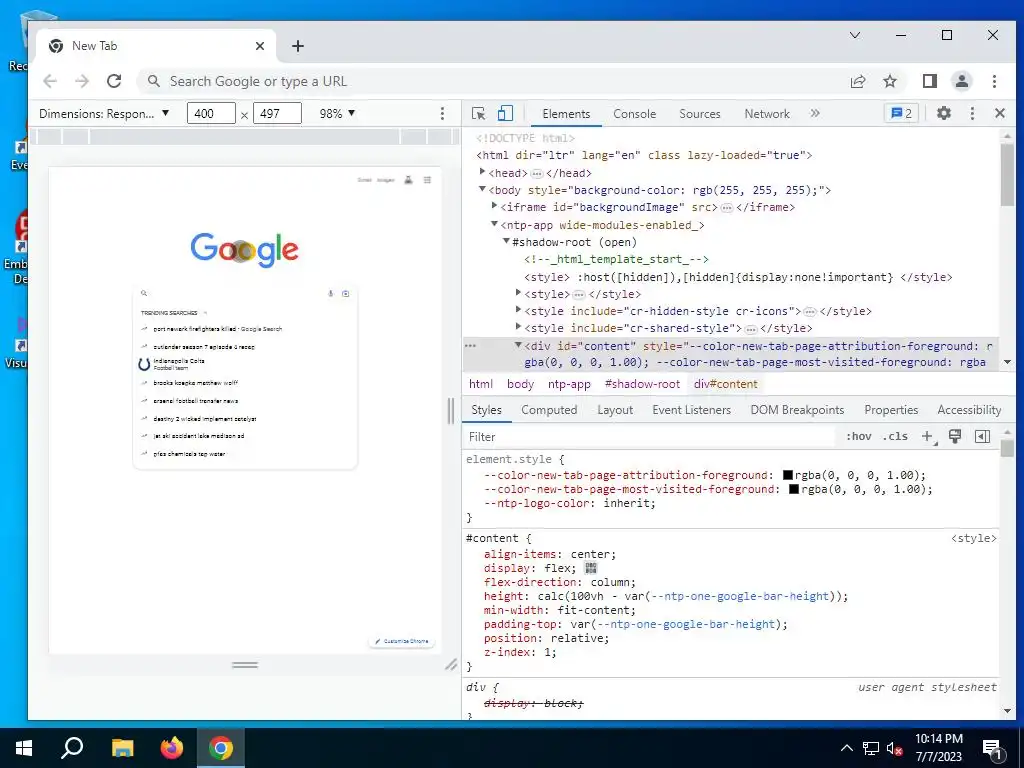Open Windows taskbar search
The height and width of the screenshot is (768, 1024).
pos(72,748)
